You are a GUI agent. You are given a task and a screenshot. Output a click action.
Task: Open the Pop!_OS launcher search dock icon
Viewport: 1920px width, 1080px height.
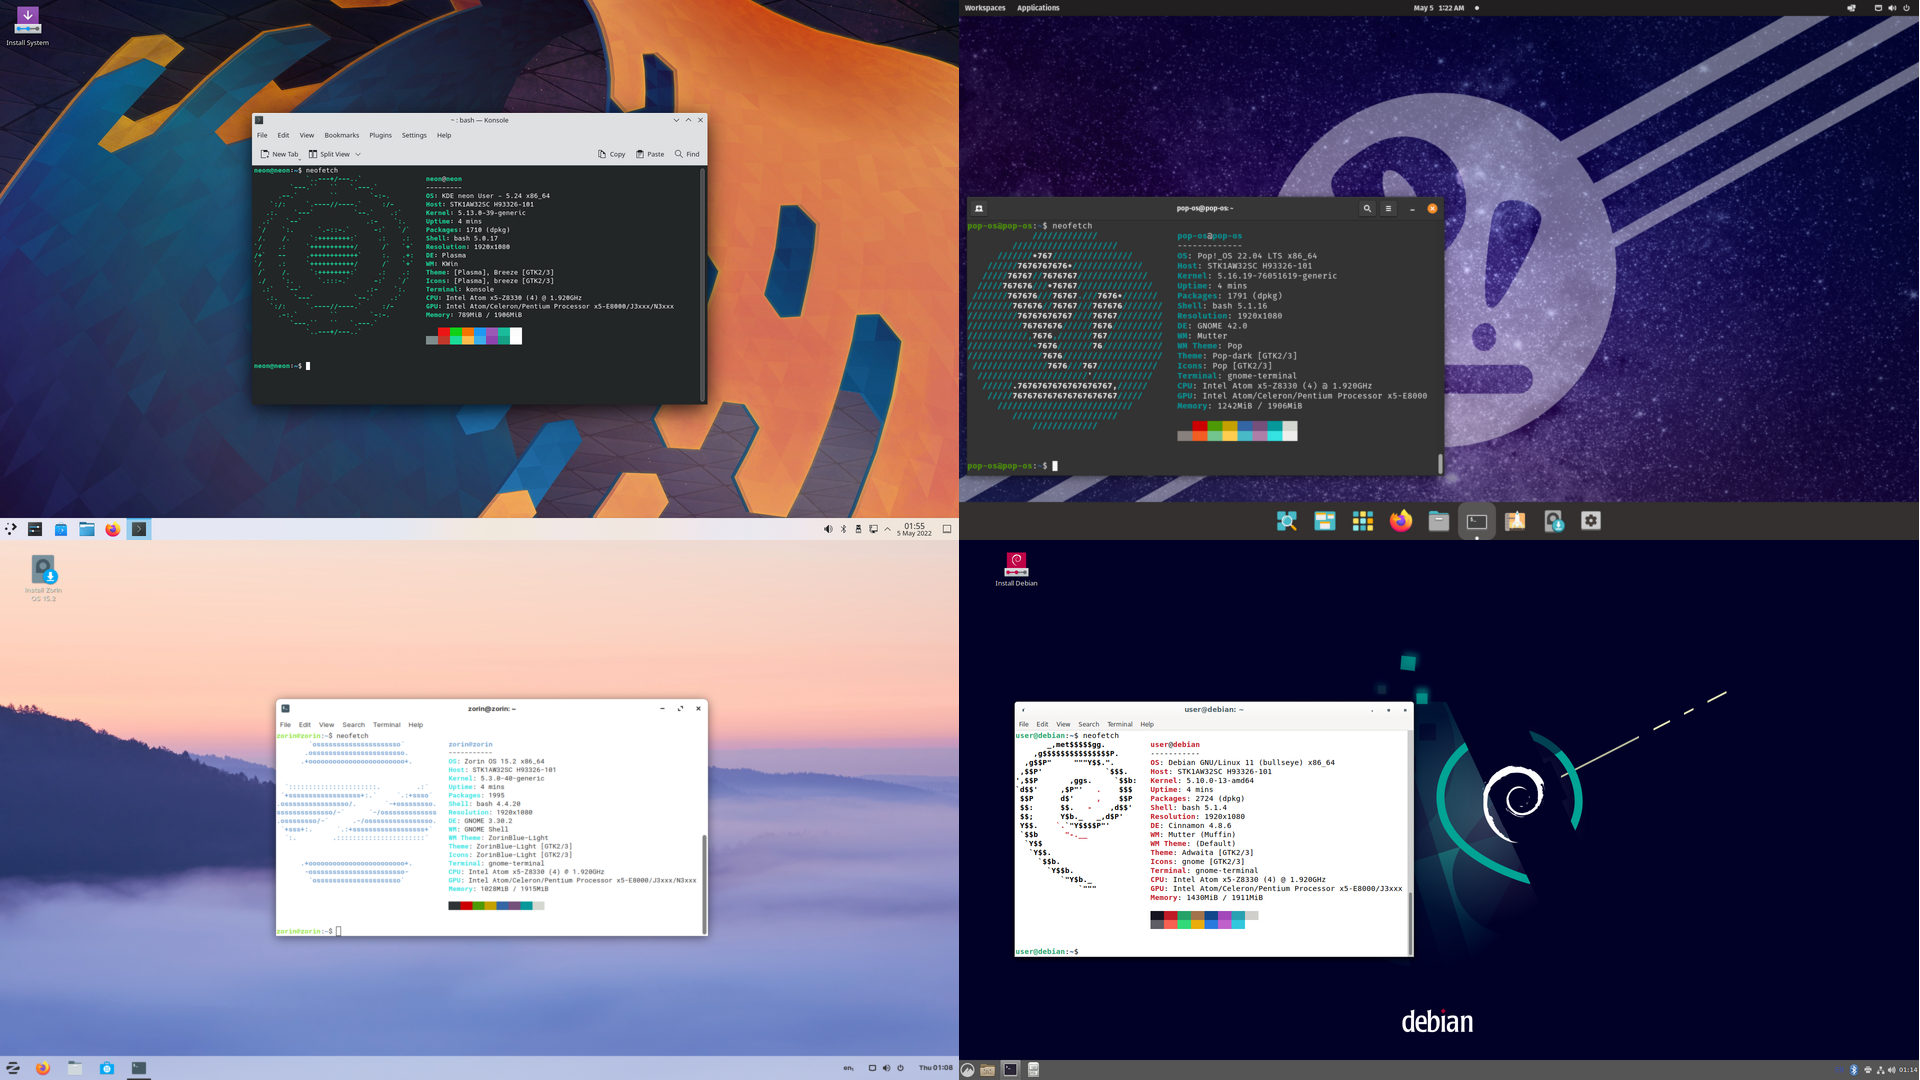[1286, 521]
